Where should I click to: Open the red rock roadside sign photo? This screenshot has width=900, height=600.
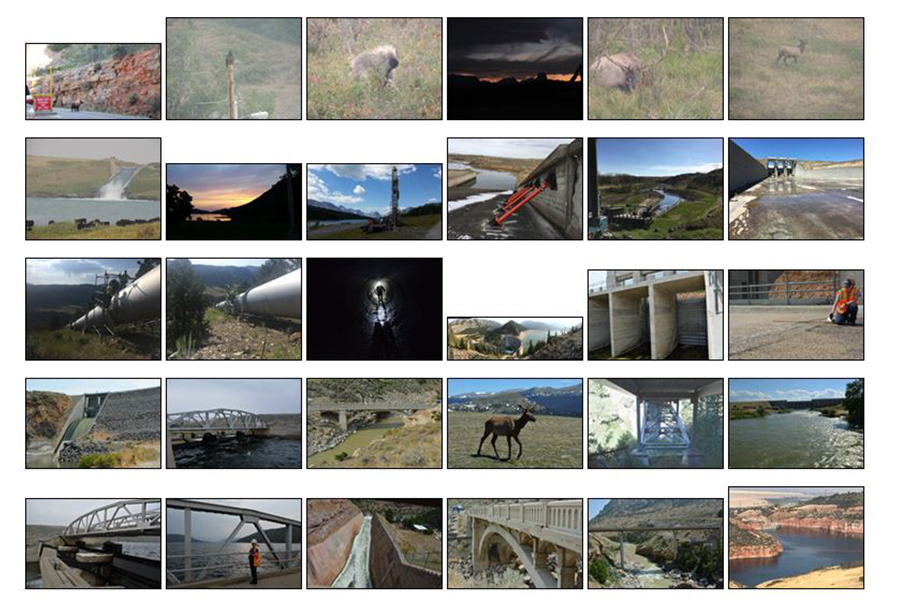(93, 82)
